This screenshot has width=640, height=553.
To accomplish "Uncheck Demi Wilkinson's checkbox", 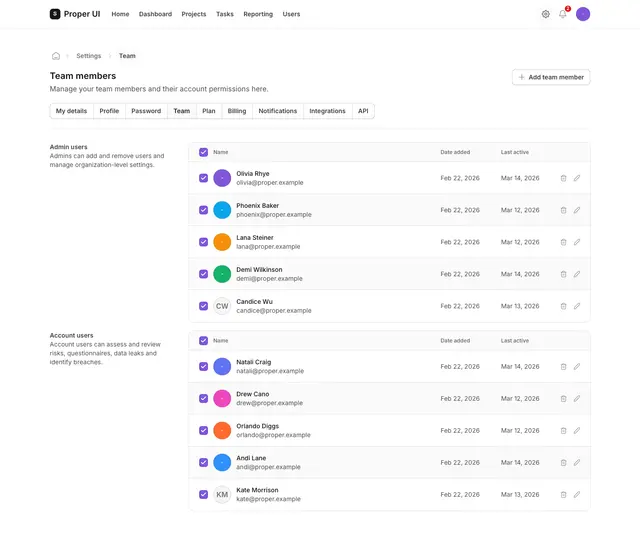I will pos(203,274).
